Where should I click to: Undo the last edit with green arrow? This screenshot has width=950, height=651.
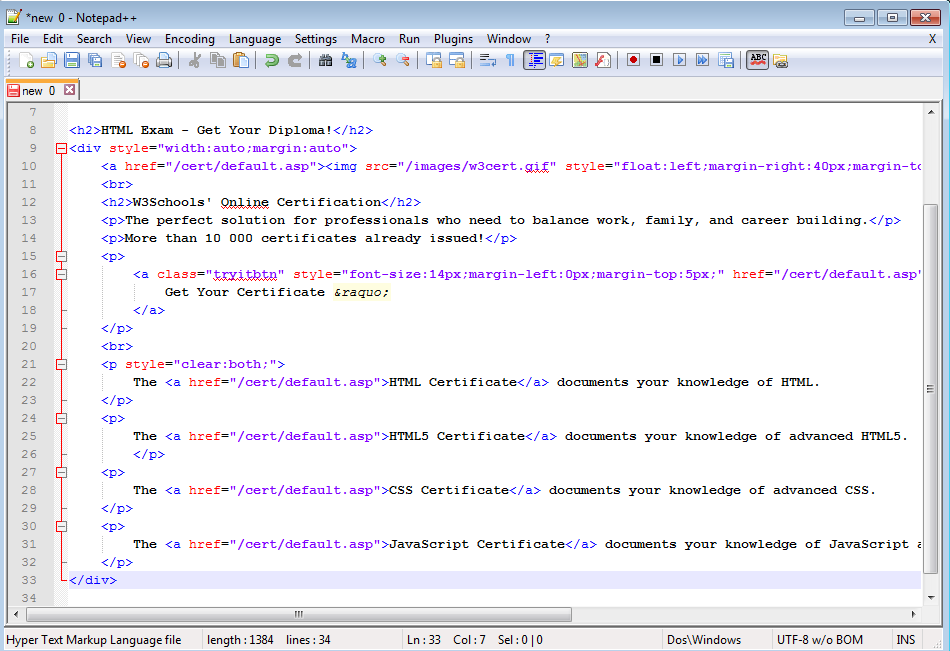coord(271,60)
